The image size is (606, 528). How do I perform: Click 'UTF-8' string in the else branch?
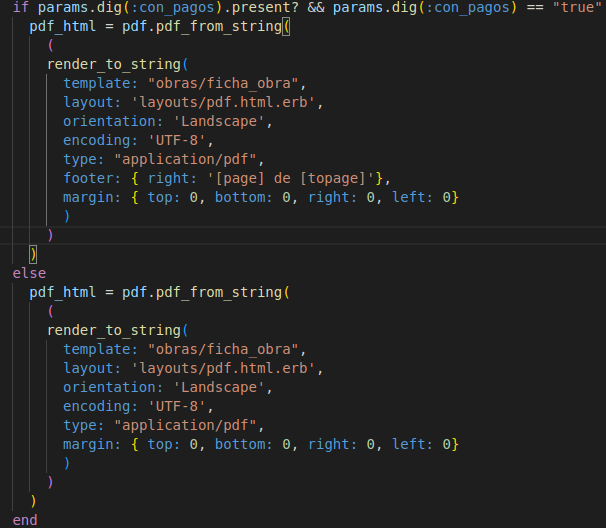(x=177, y=406)
